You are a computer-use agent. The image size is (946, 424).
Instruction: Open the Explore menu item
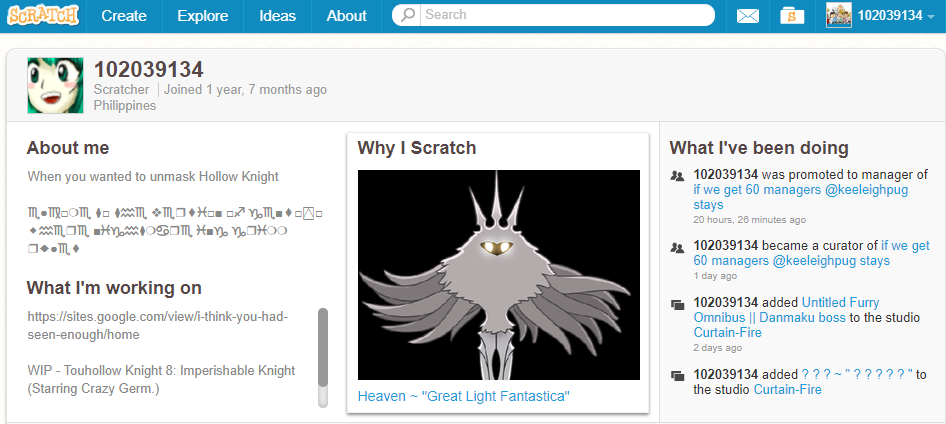click(203, 16)
